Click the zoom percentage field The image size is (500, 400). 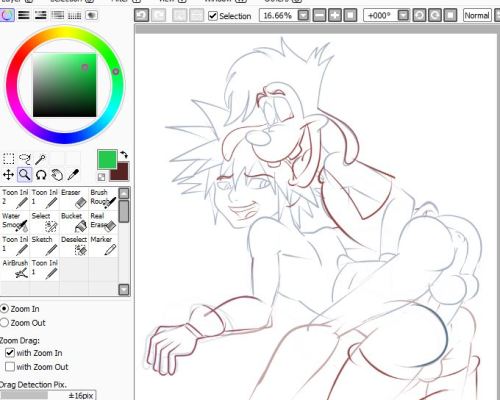tap(278, 16)
